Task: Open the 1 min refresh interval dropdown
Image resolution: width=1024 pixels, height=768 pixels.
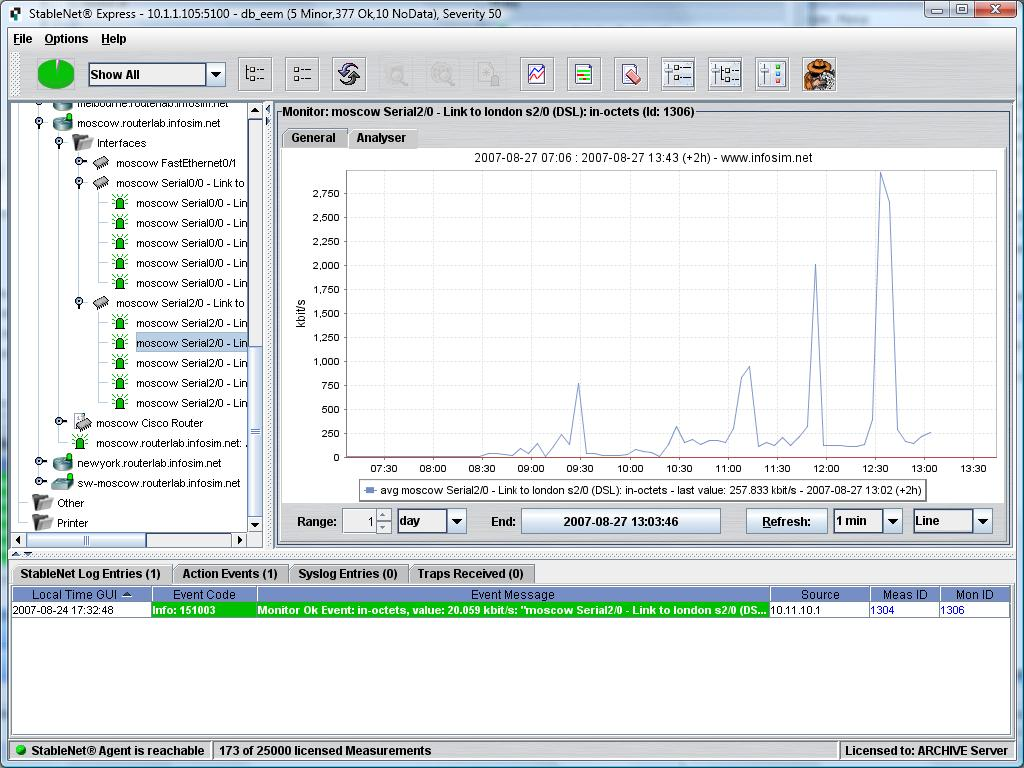Action: [x=892, y=521]
